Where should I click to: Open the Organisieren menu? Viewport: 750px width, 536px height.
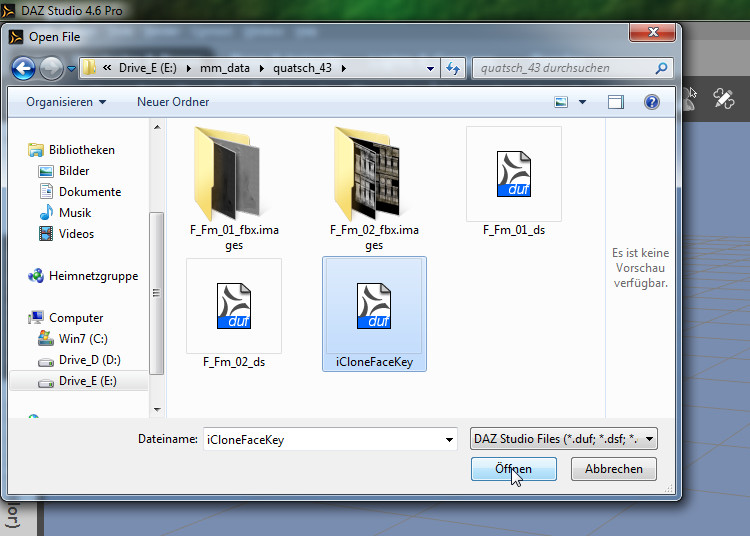click(66, 102)
